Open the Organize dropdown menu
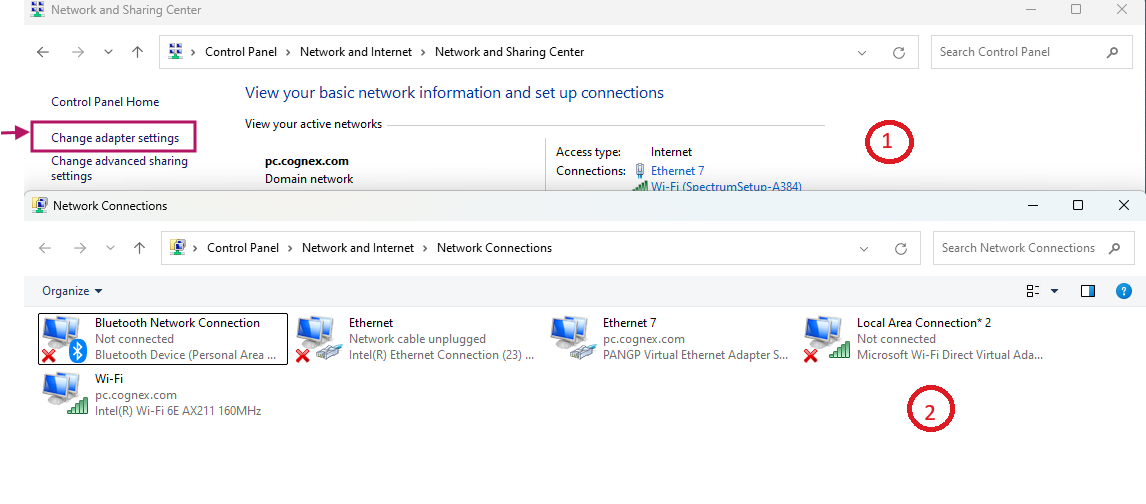The width and height of the screenshot is (1146, 504). click(x=72, y=291)
